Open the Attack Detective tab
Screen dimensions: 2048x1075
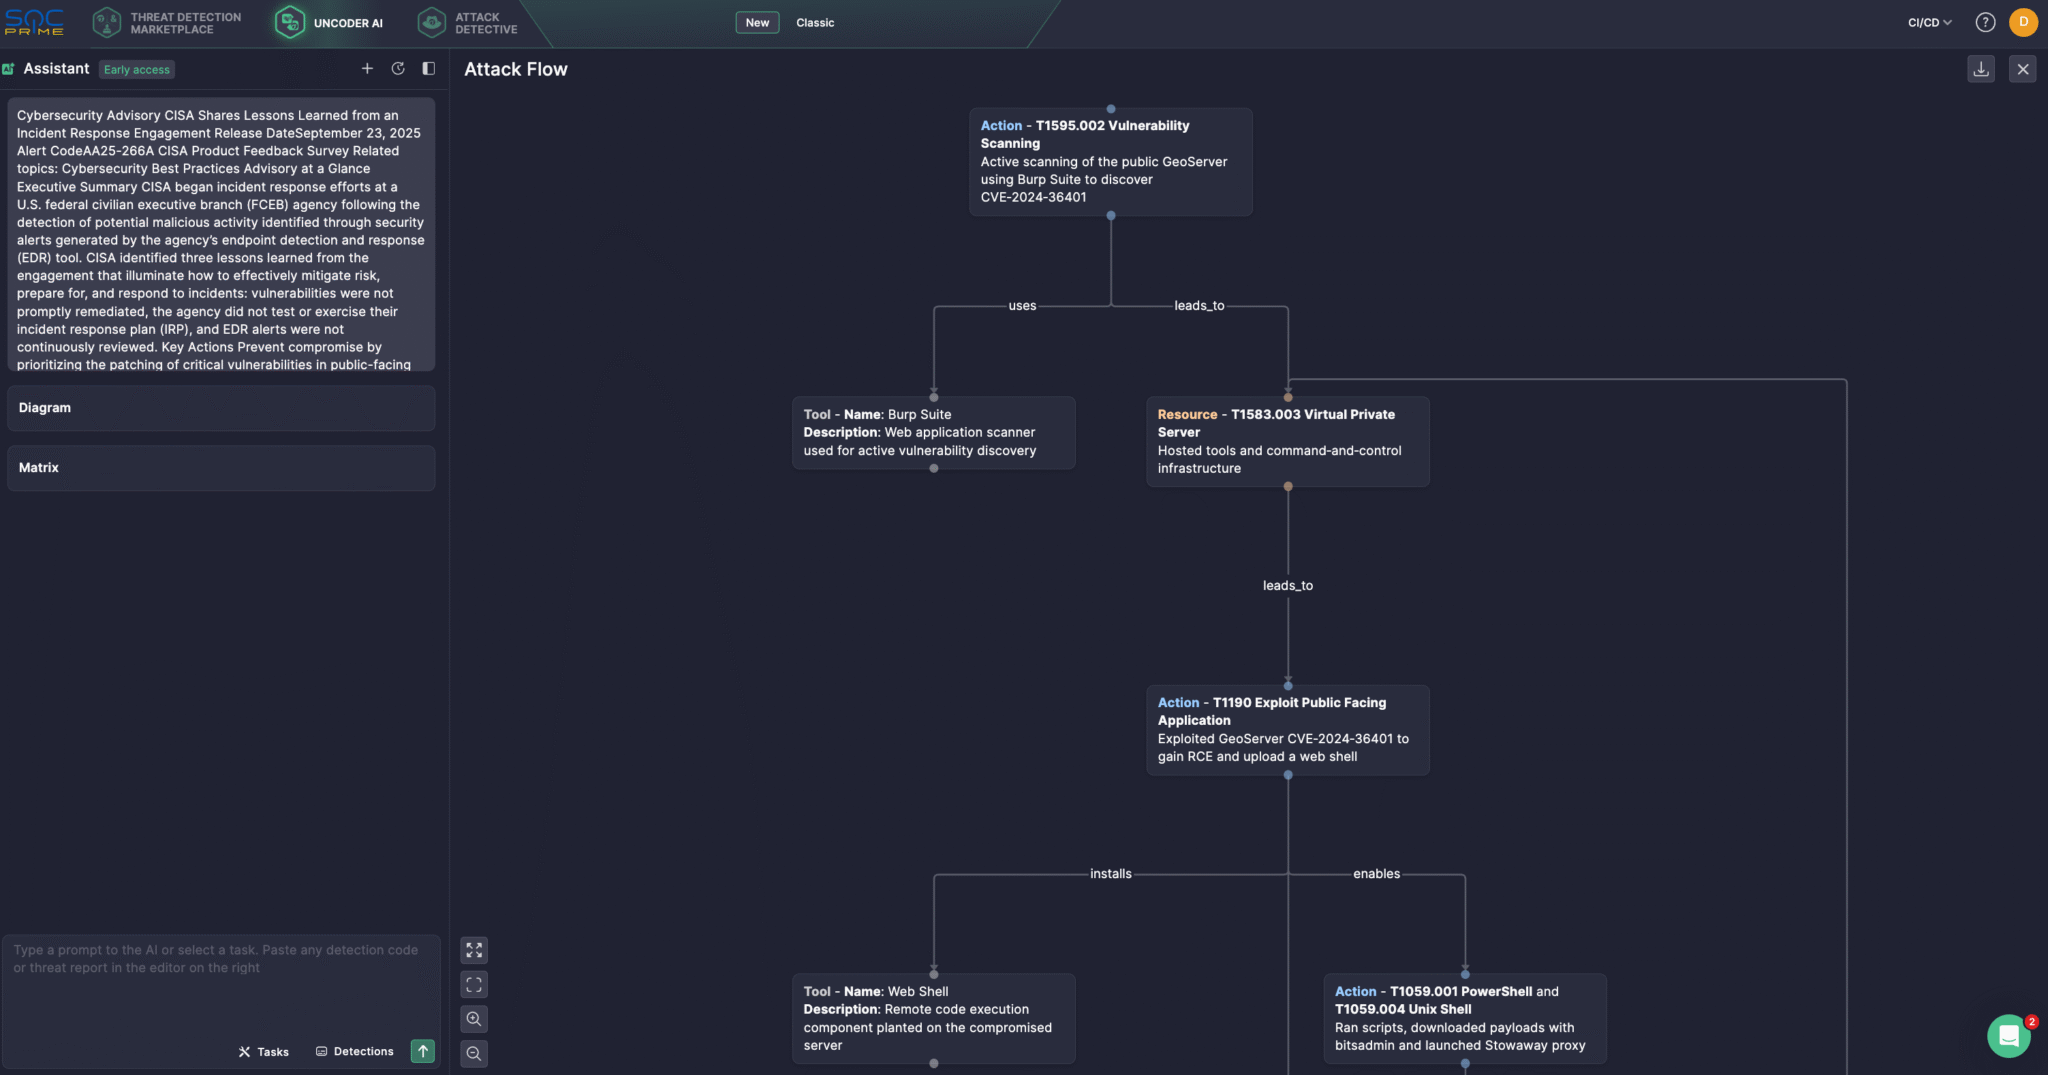point(468,23)
